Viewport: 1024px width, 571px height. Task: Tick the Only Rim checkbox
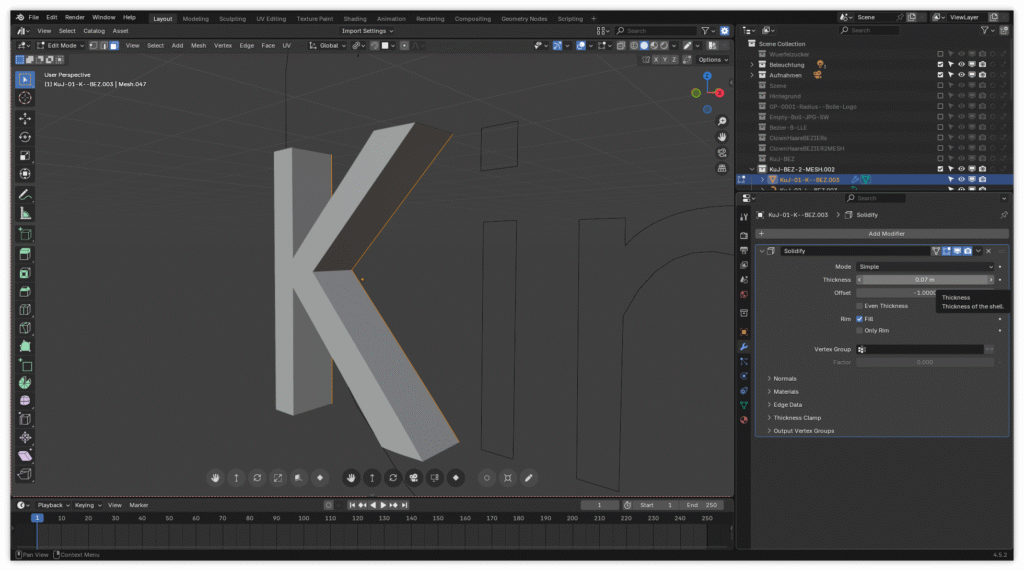click(860, 330)
